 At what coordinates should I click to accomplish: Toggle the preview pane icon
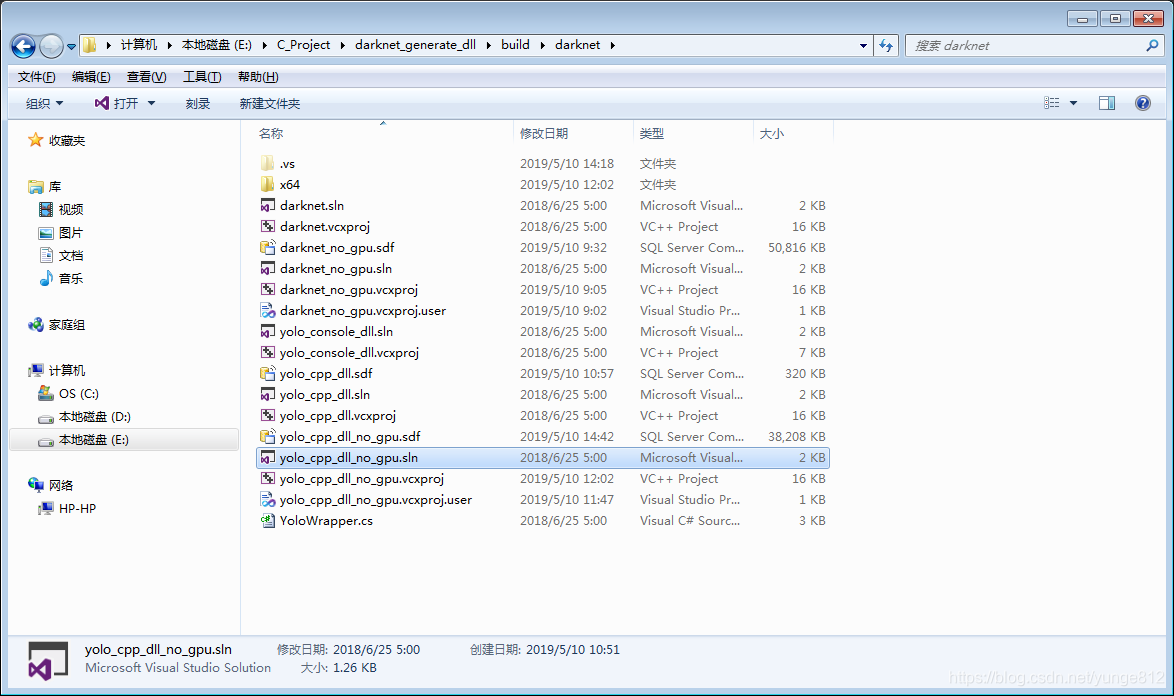1107,103
